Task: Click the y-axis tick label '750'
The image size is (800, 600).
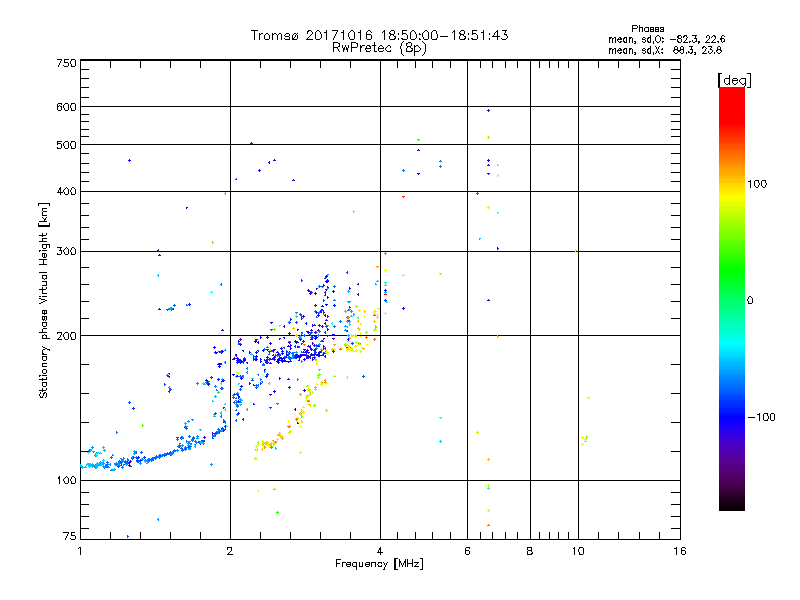Action: click(66, 63)
